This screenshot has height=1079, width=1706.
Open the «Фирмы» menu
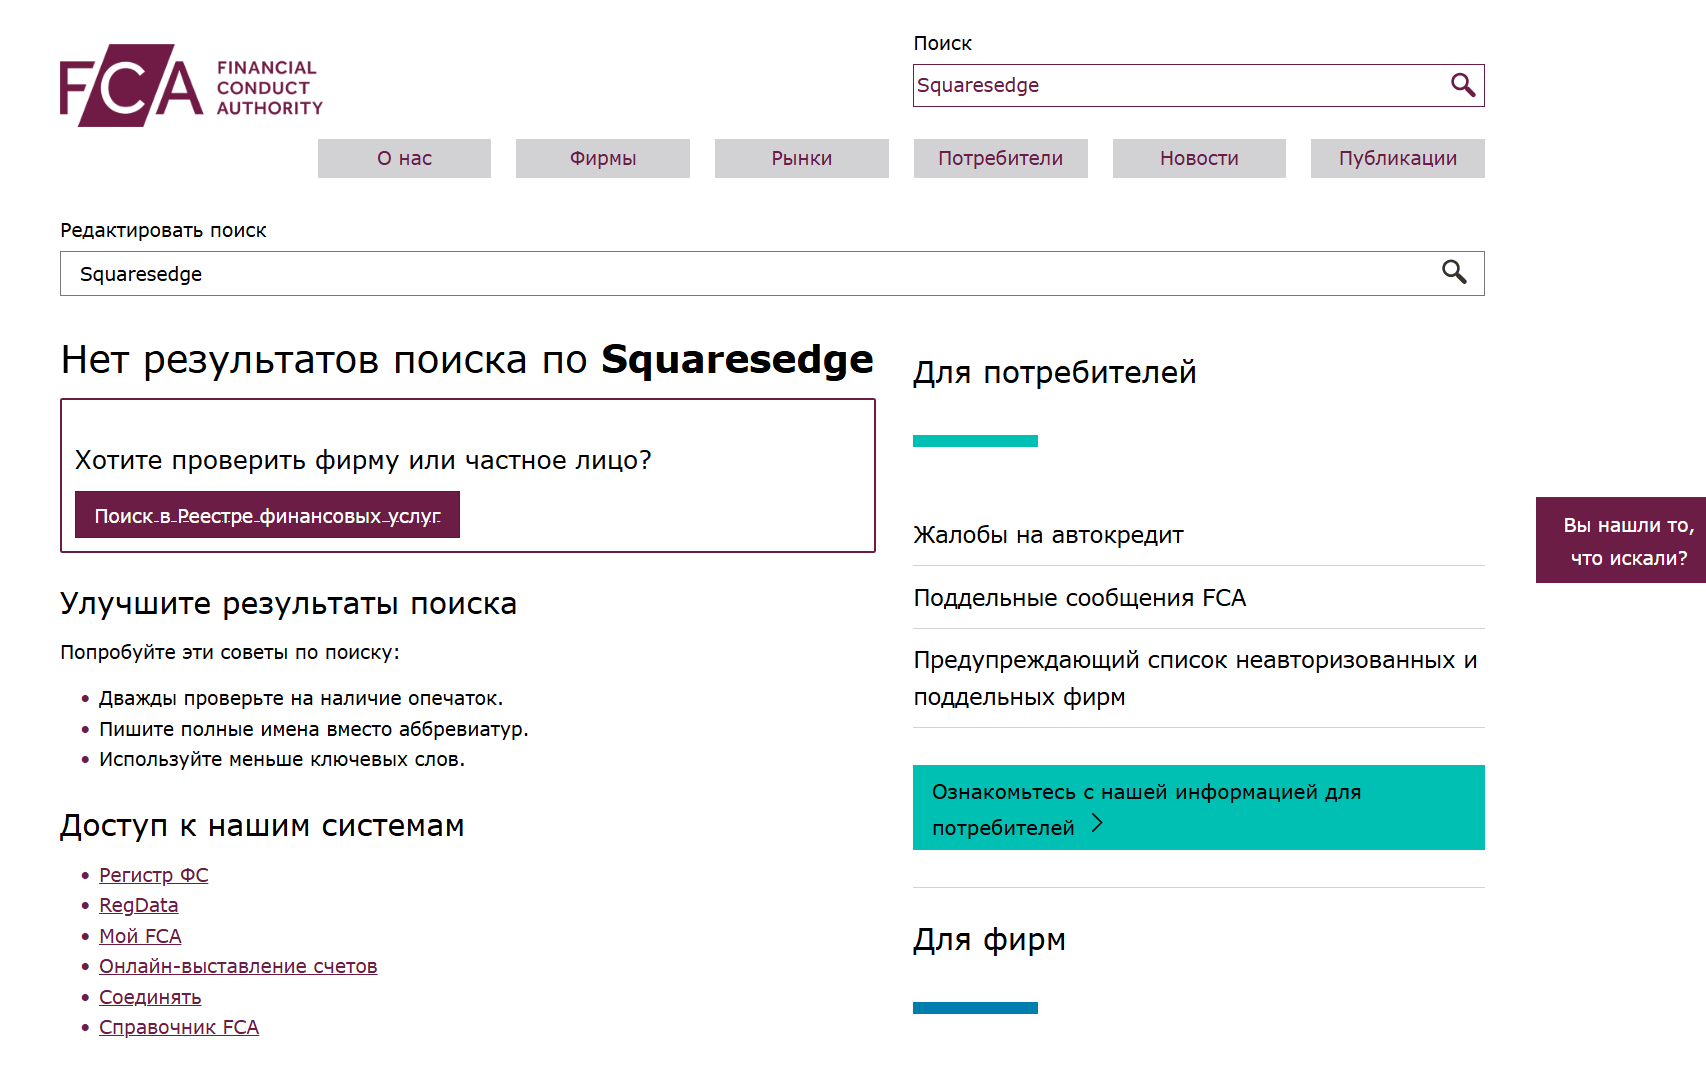click(x=602, y=159)
